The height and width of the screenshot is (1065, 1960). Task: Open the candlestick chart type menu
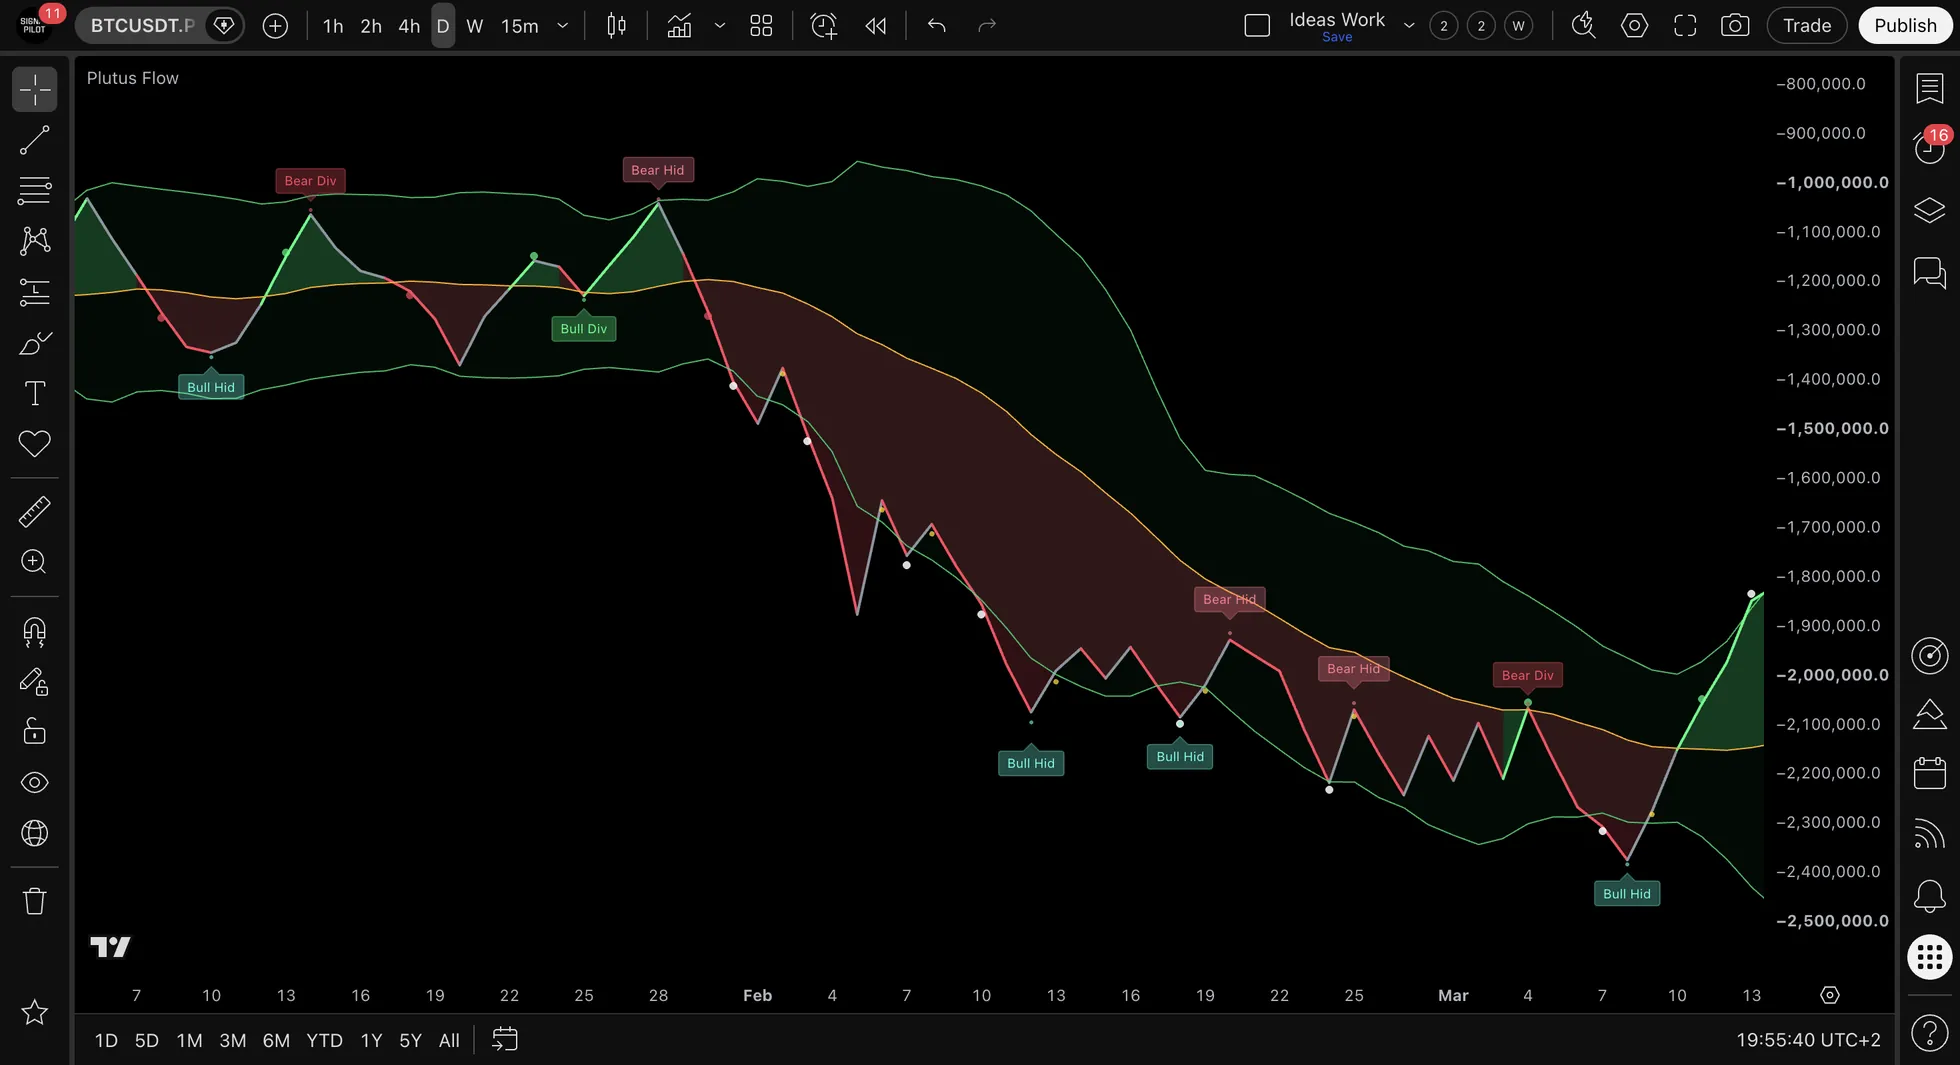pos(617,26)
